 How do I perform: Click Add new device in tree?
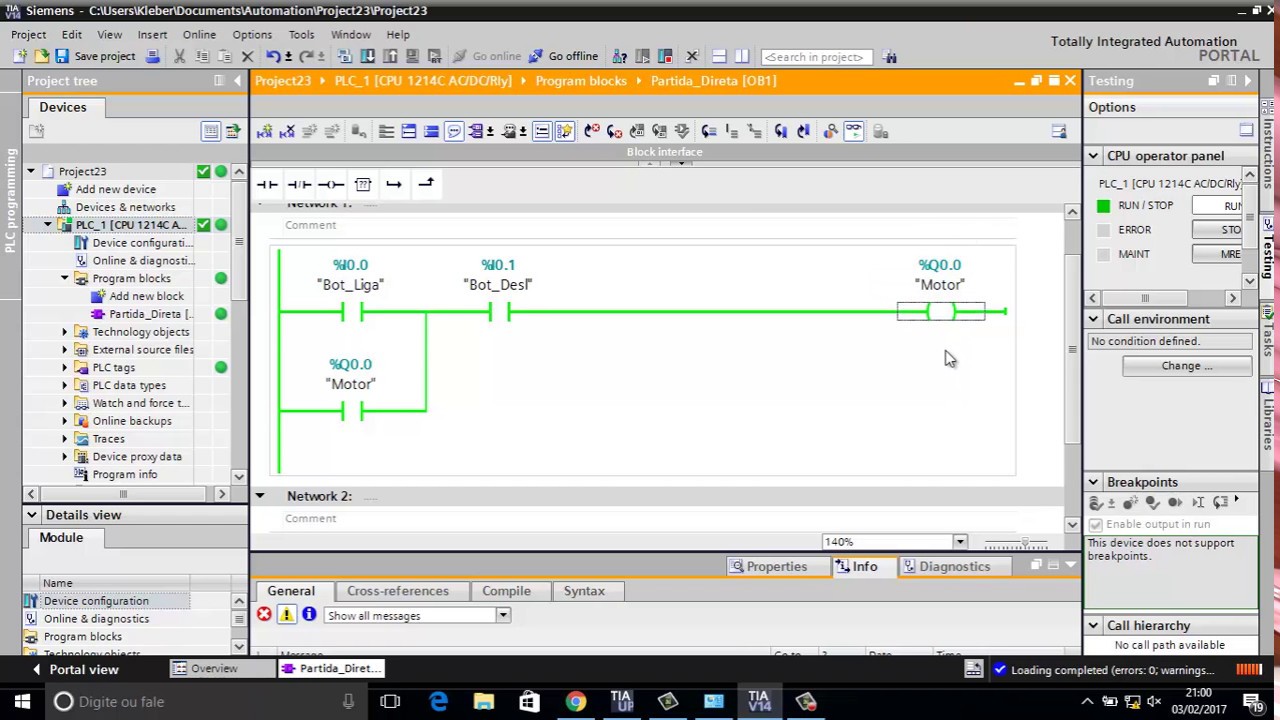pos(116,189)
